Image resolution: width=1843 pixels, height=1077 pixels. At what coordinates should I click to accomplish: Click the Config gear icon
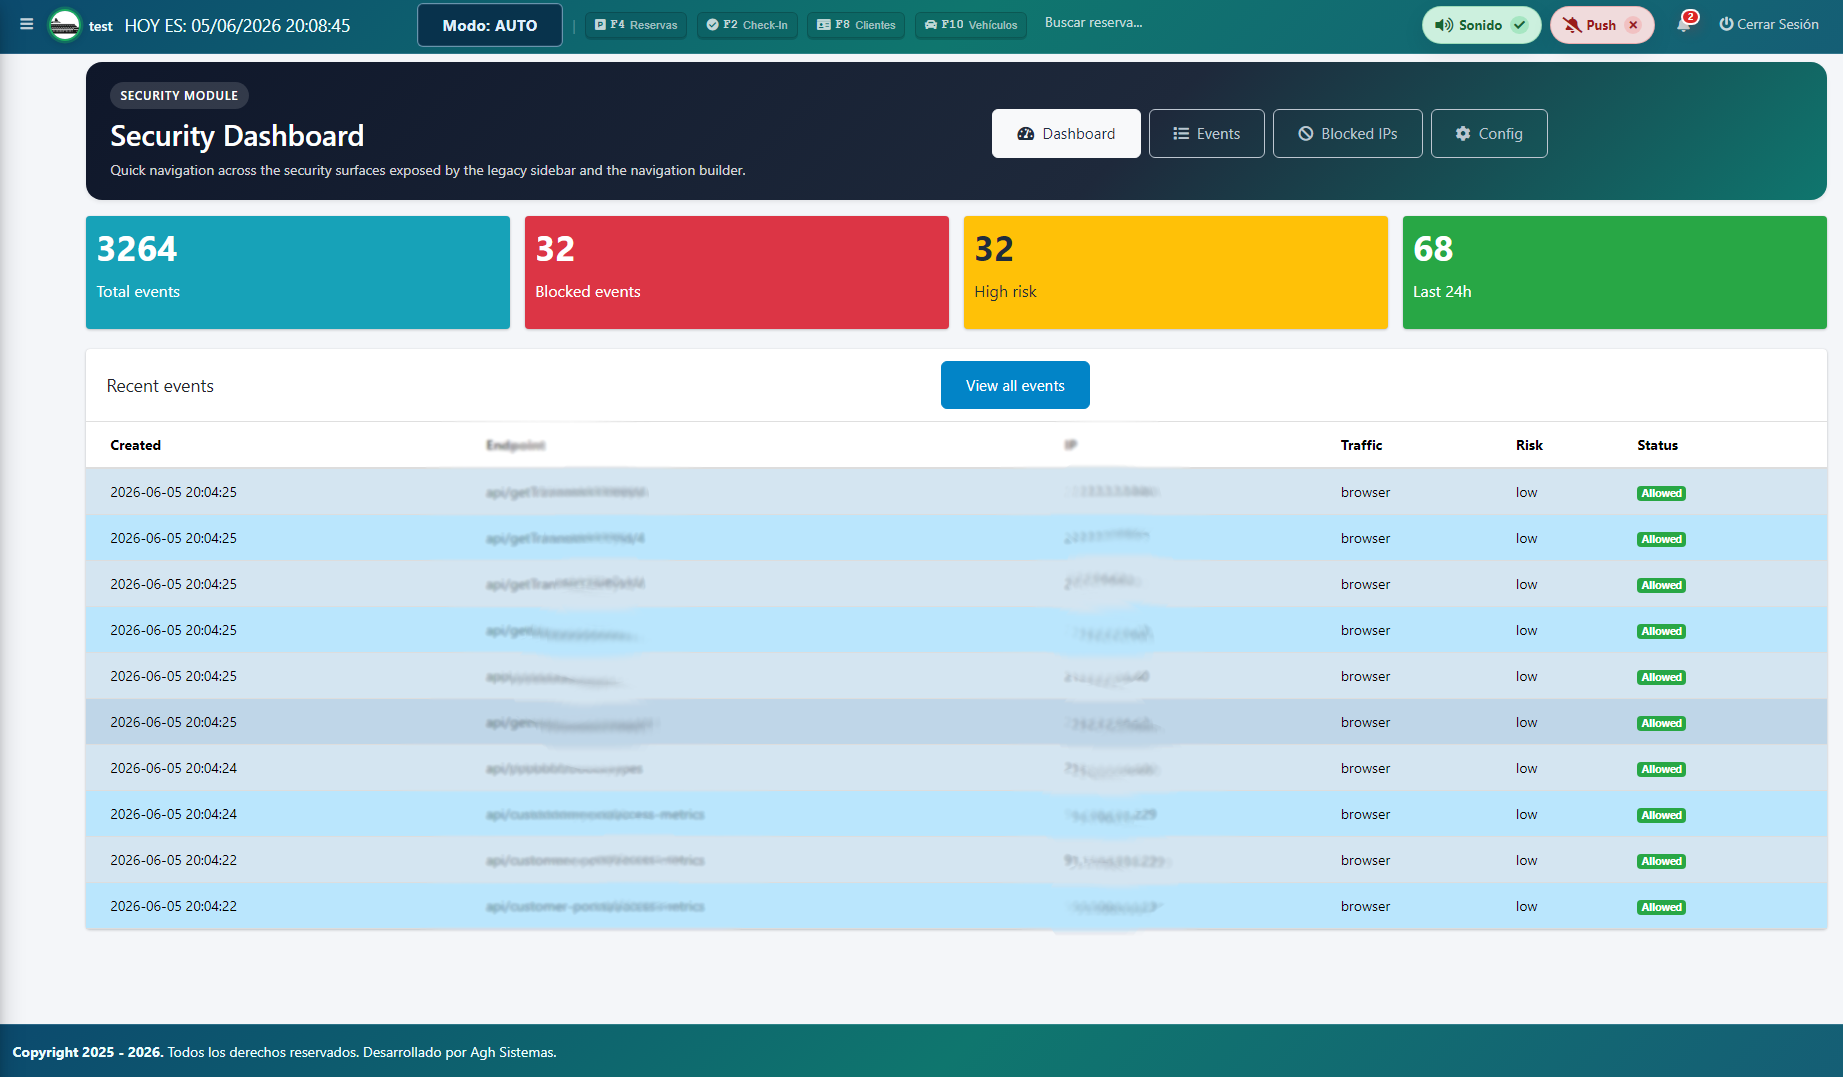click(x=1463, y=134)
